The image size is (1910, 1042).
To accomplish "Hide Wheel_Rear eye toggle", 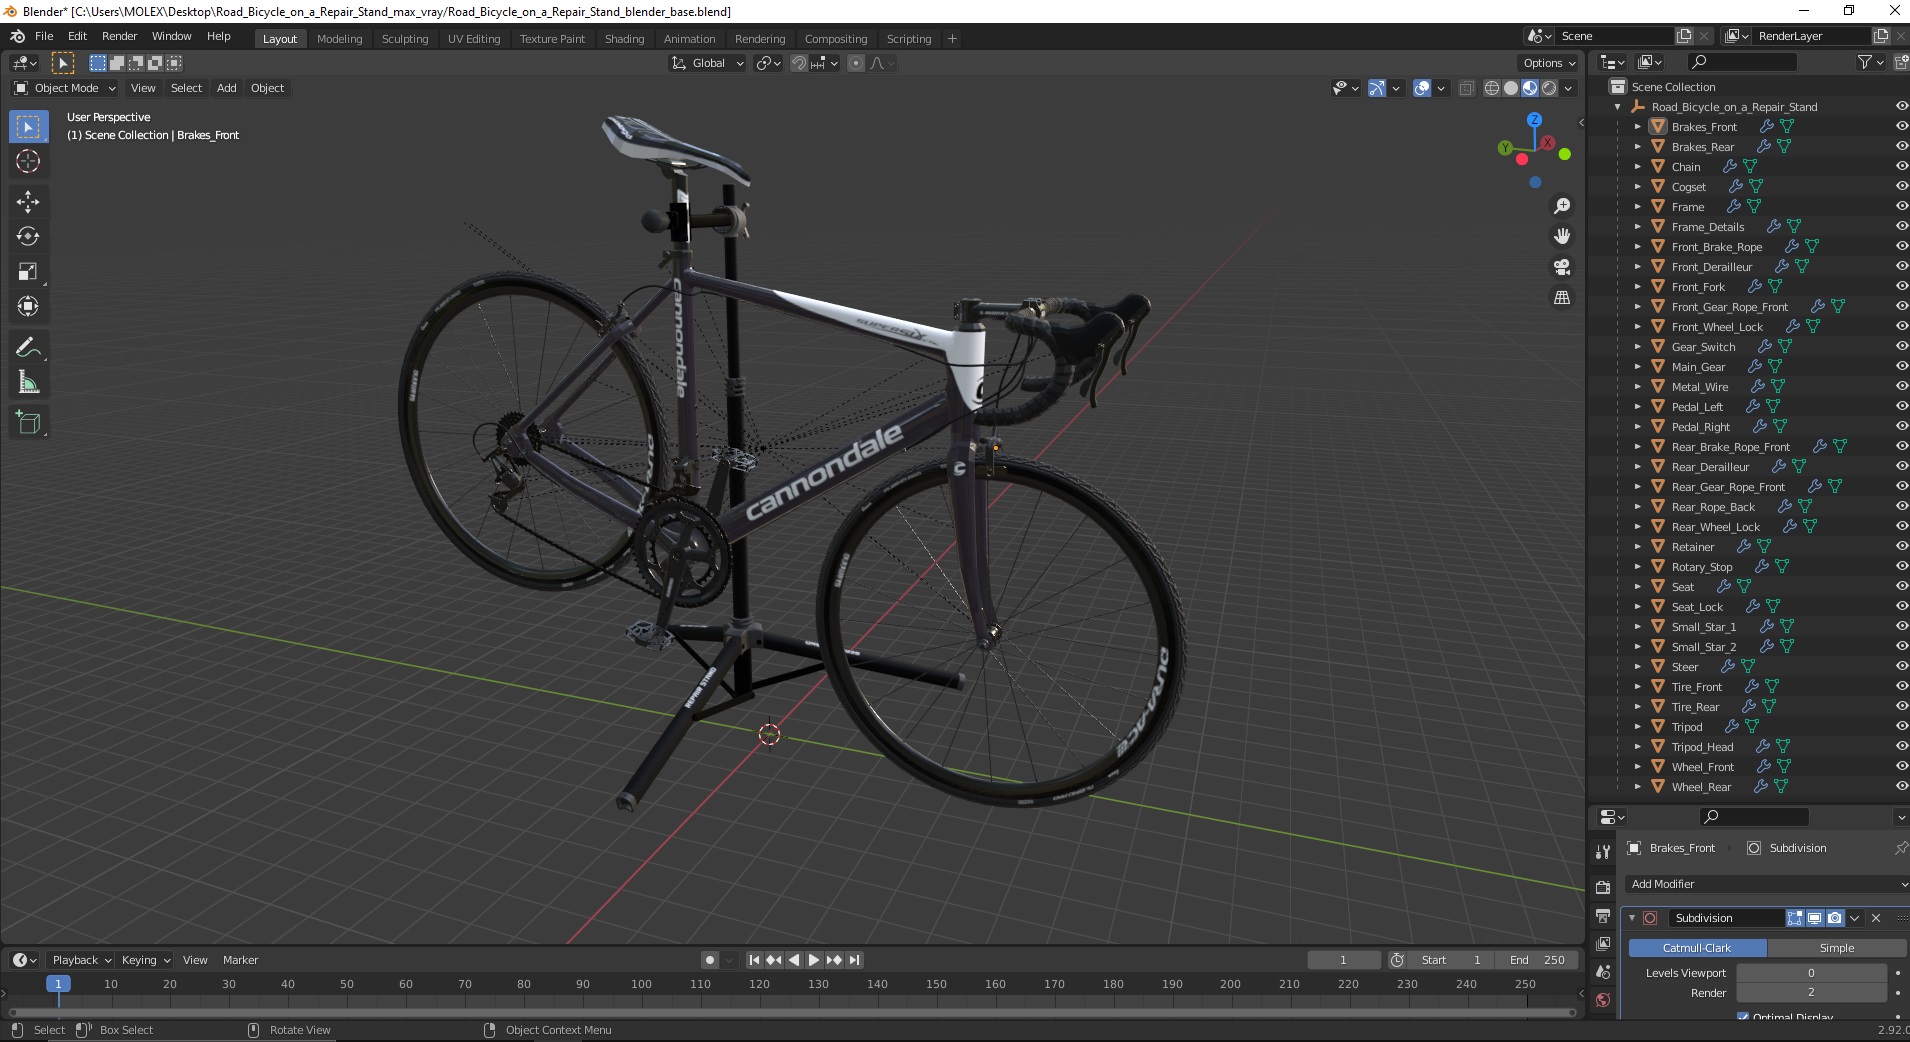I will point(1901,787).
